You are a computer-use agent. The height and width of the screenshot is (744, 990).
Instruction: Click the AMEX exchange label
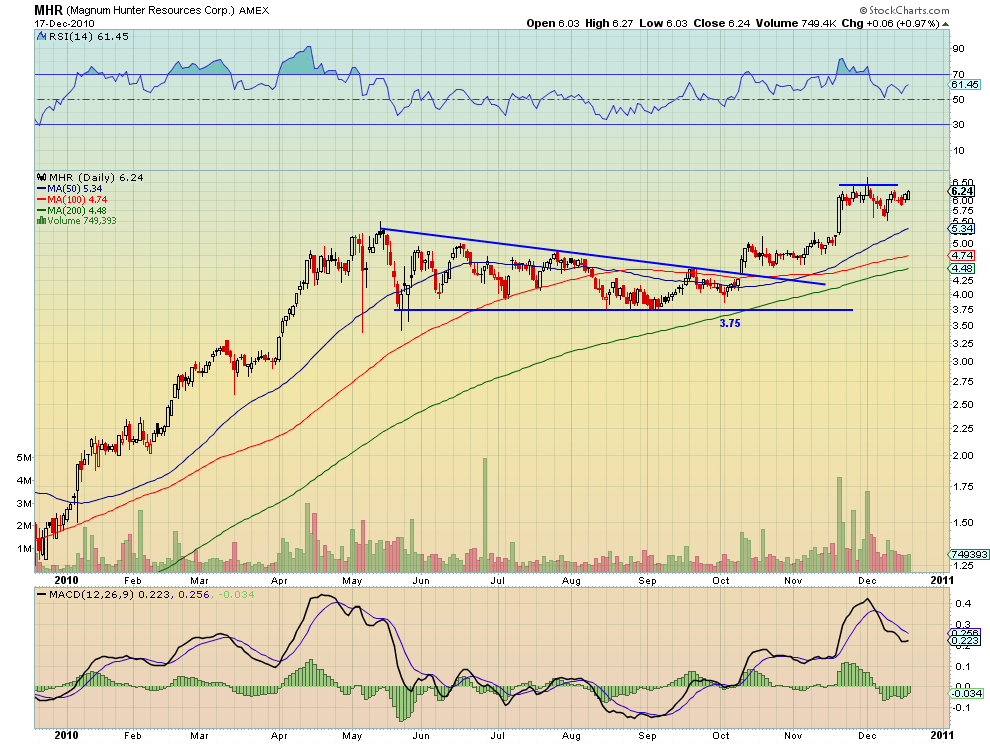[x=254, y=11]
